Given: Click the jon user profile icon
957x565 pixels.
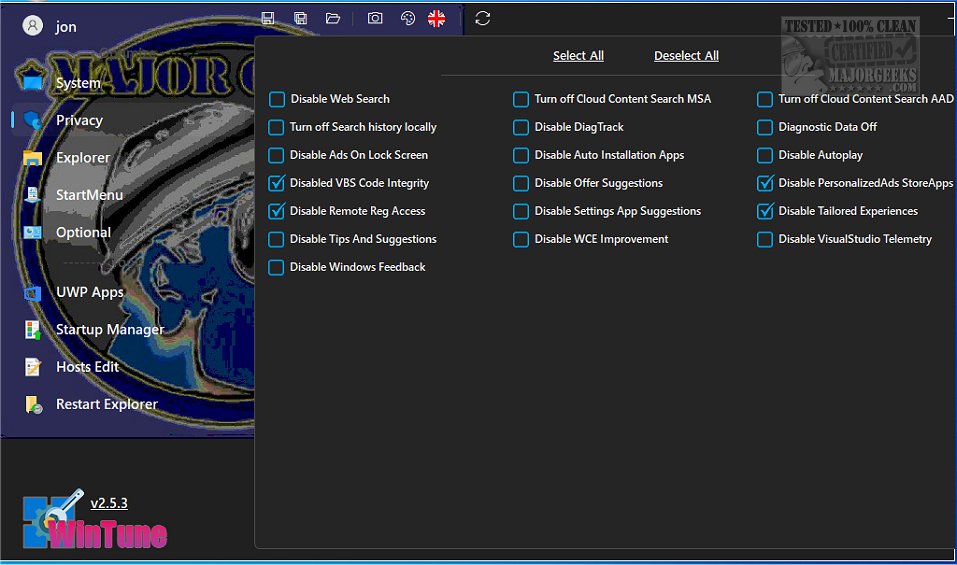Looking at the screenshot, I should point(34,26).
